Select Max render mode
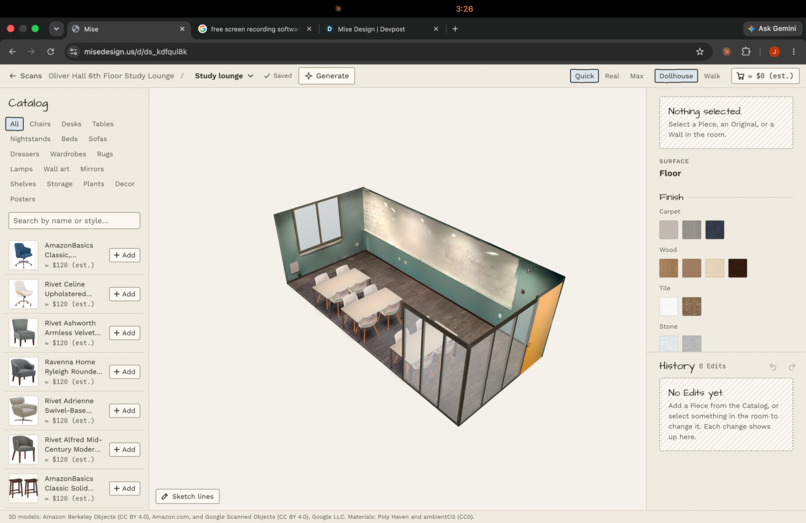The width and height of the screenshot is (806, 523). click(x=636, y=76)
